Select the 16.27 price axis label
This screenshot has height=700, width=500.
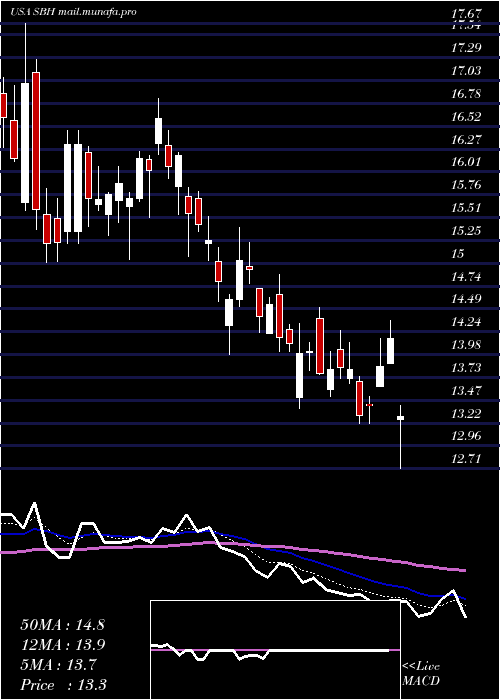[x=466, y=139]
